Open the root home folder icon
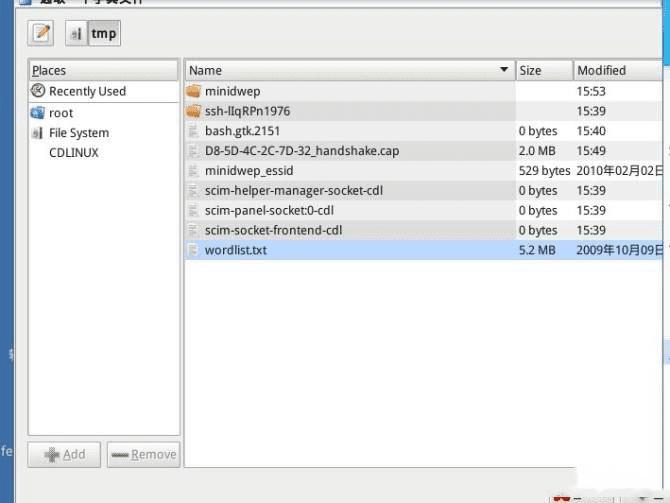 point(38,113)
